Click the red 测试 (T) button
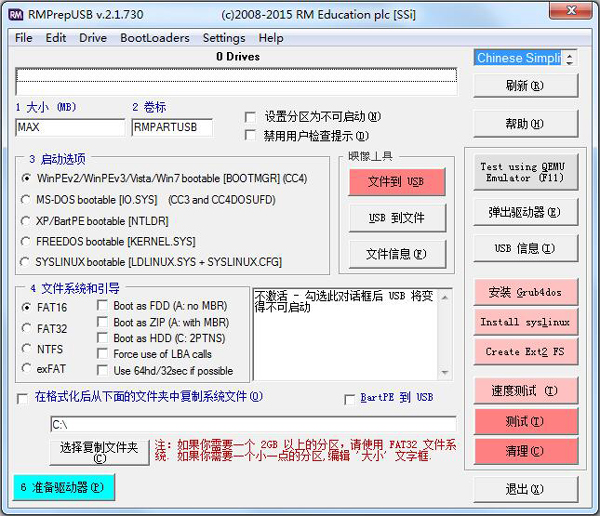This screenshot has height=516, width=600. 525,421
